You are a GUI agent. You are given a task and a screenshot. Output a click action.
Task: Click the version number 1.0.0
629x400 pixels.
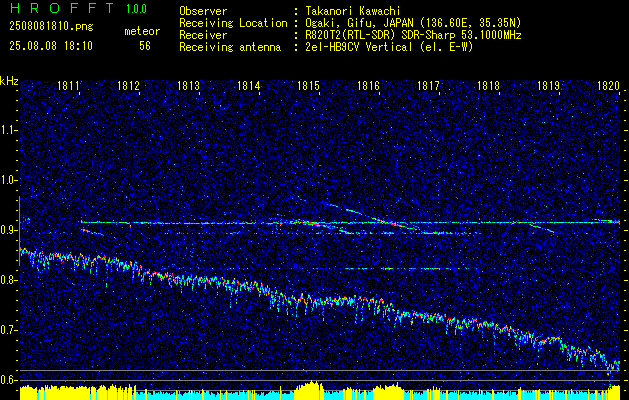coord(136,9)
